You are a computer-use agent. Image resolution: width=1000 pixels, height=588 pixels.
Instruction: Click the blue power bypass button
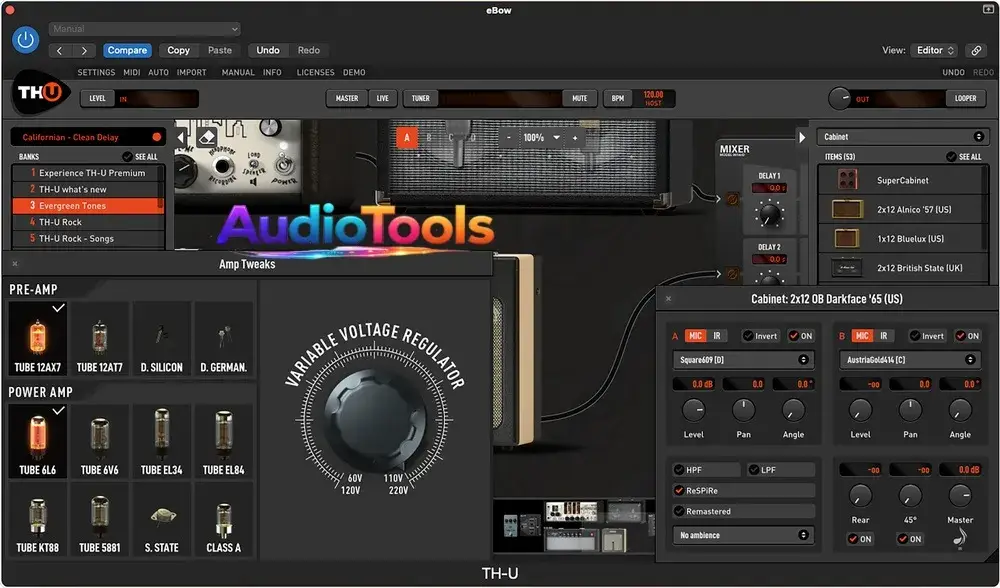click(25, 40)
